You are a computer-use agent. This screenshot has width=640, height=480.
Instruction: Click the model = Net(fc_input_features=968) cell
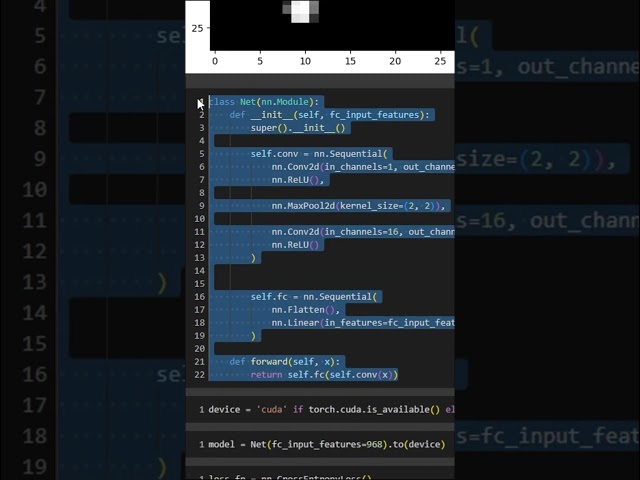point(320,444)
